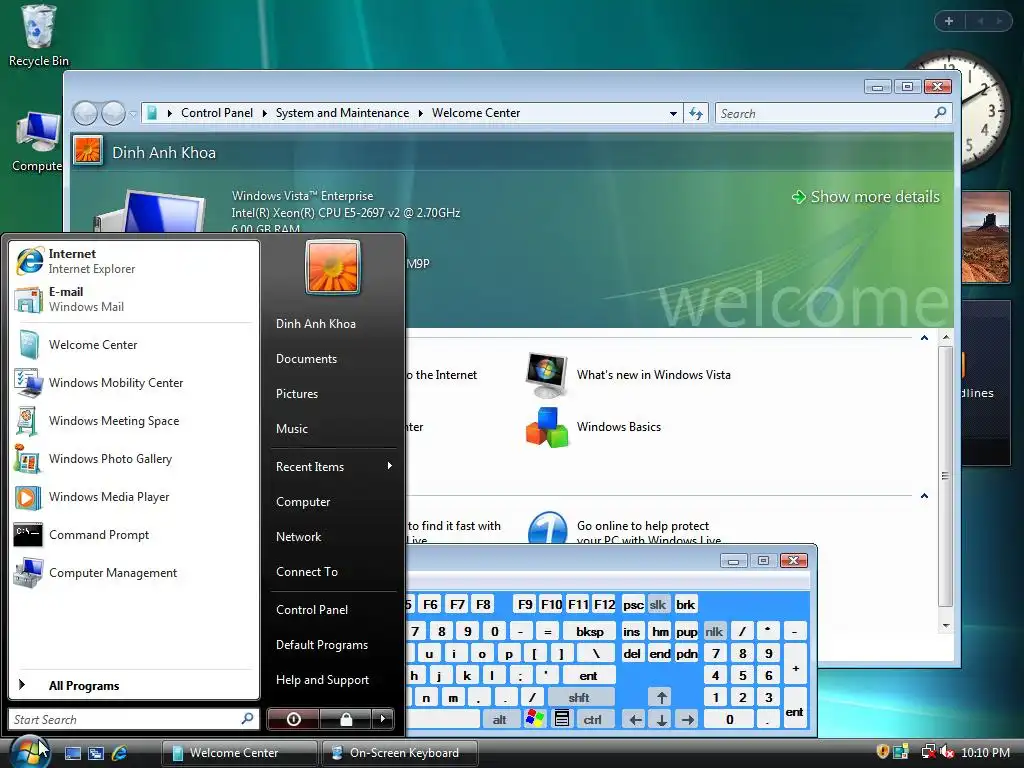Screen dimensions: 1024x768
Task: Click Welcome Center search box
Action: (833, 114)
